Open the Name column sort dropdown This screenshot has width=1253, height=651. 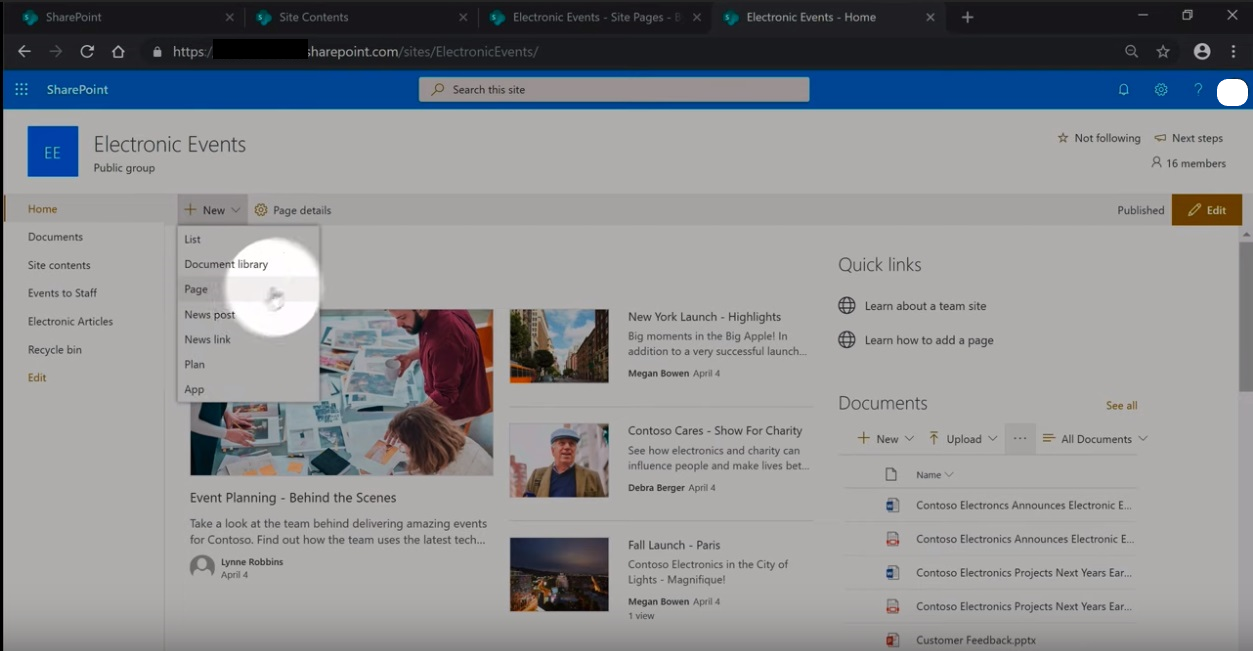935,475
